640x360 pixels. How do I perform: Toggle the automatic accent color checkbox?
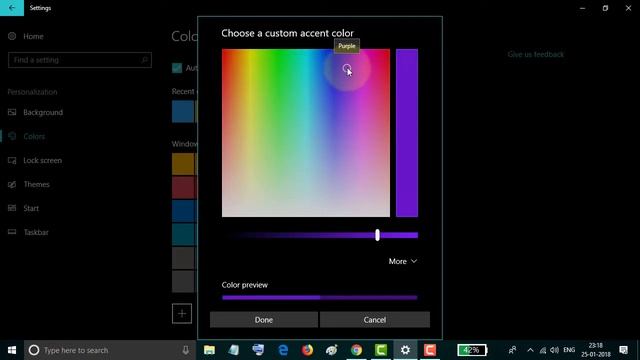pyautogui.click(x=177, y=68)
